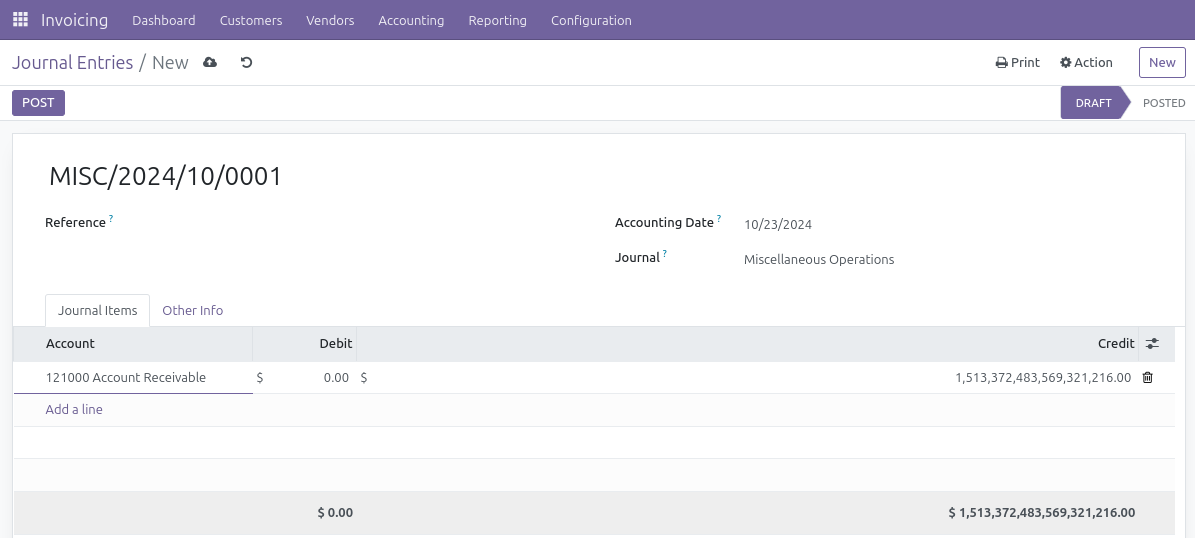Click the Print printer button

pyautogui.click(x=1017, y=63)
